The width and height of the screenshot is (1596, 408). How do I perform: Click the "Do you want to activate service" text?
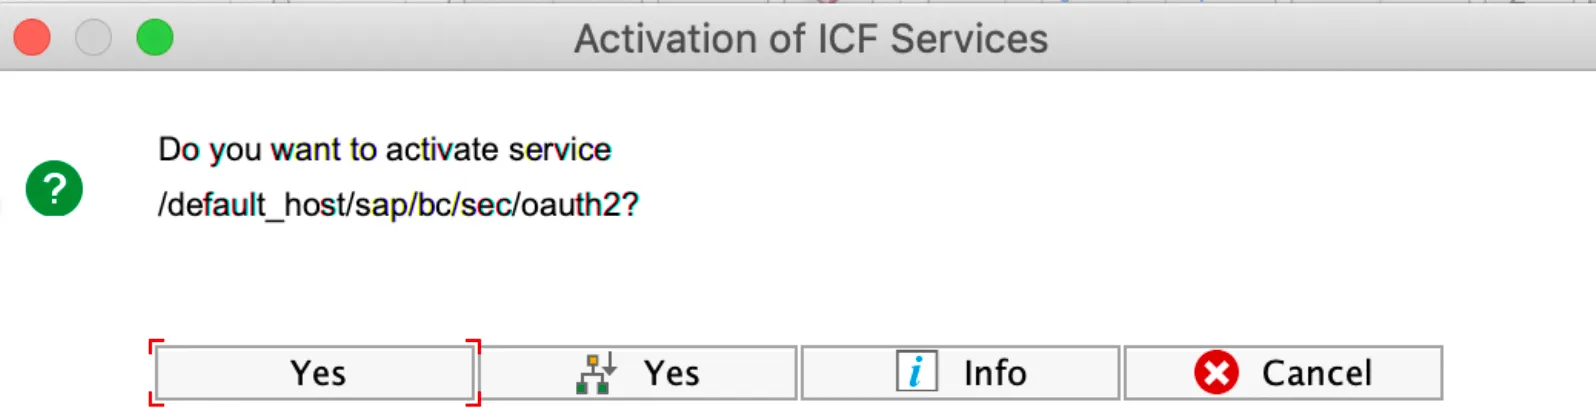384,150
